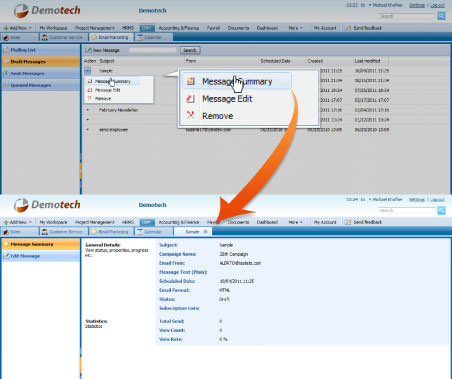Click the message search field next to New Message
The image size is (452, 379).
pos(153,50)
